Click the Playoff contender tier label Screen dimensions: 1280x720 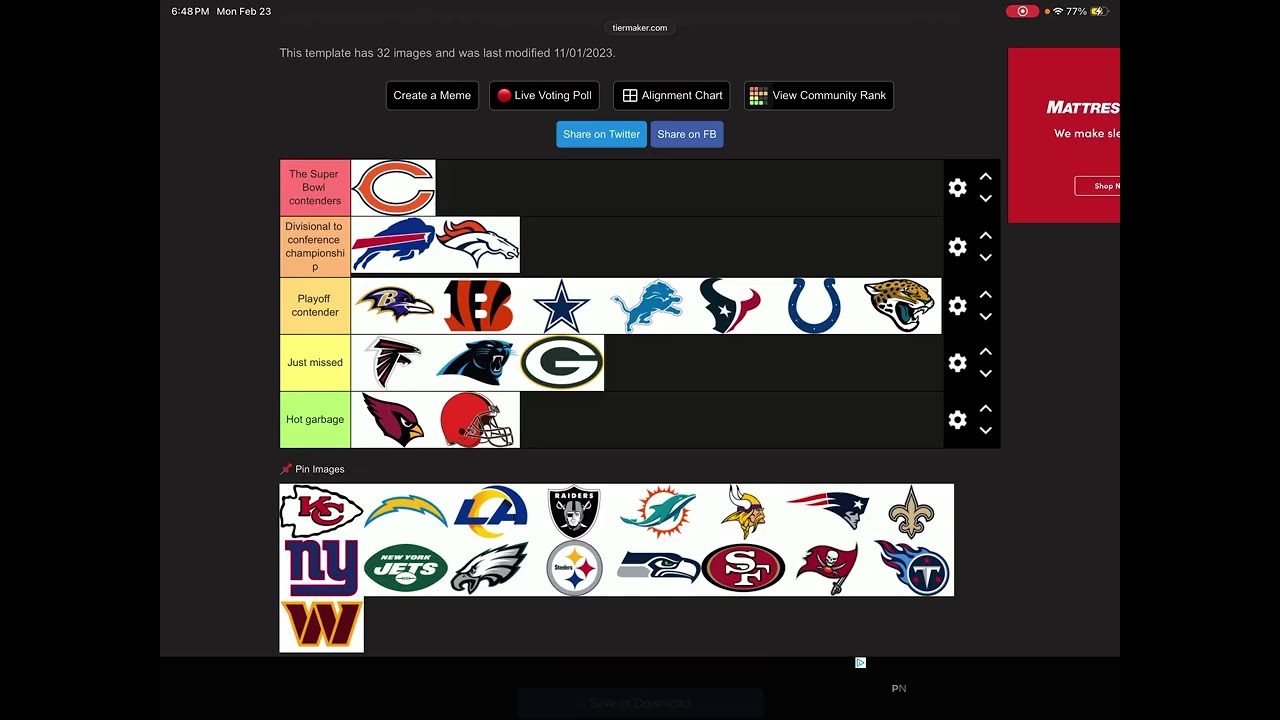[315, 306]
